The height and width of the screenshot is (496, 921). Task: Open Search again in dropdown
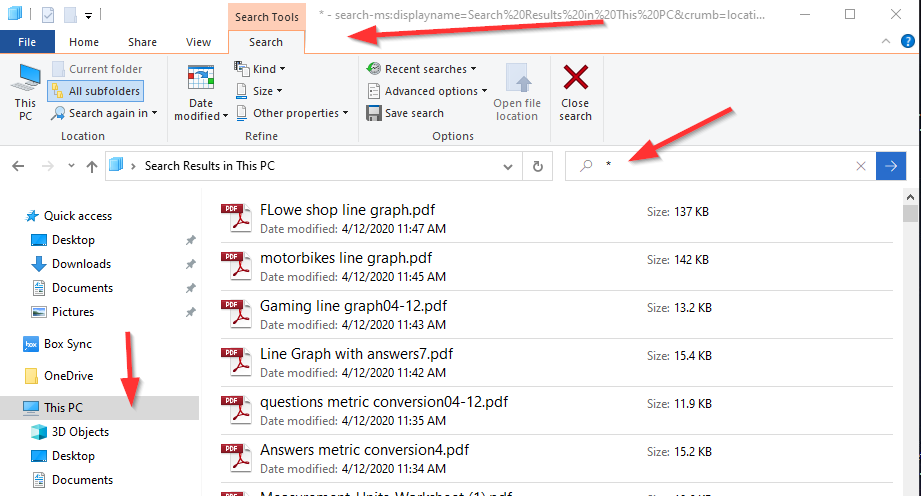104,113
